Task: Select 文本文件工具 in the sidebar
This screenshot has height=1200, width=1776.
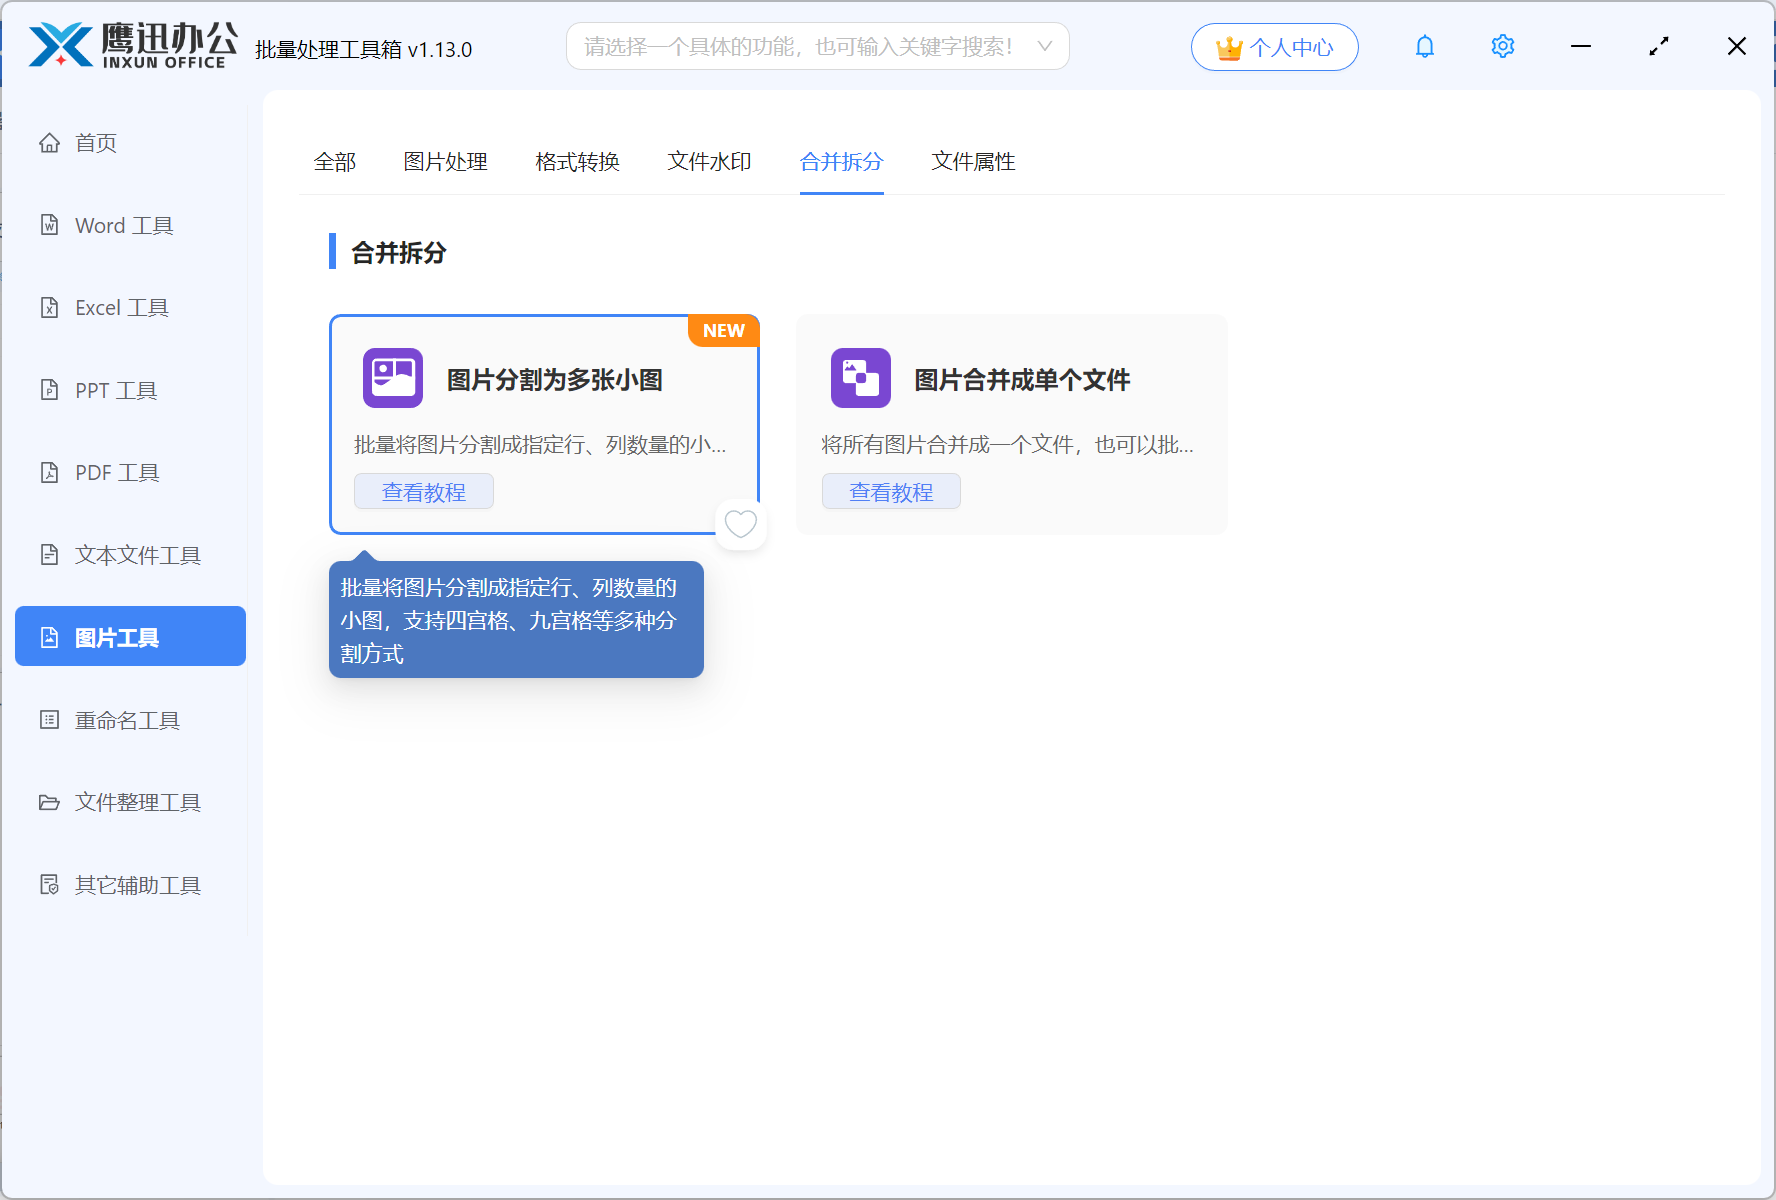Action: click(136, 554)
